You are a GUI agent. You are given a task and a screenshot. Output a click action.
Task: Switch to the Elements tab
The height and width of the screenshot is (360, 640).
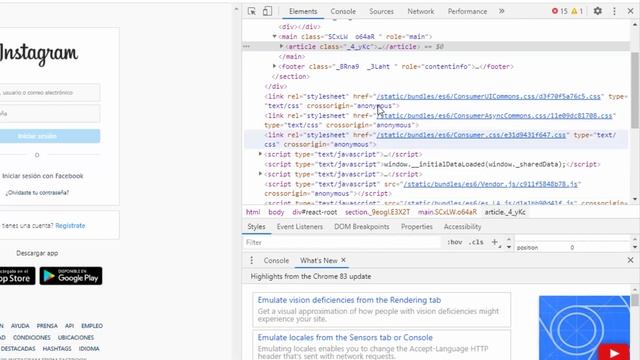(303, 11)
